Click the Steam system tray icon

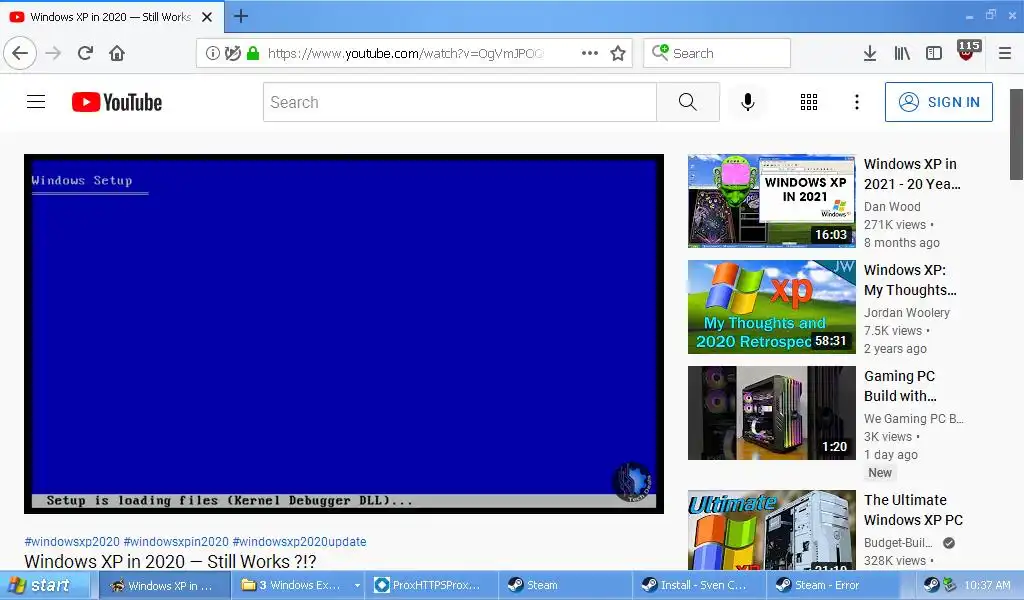[931, 585]
